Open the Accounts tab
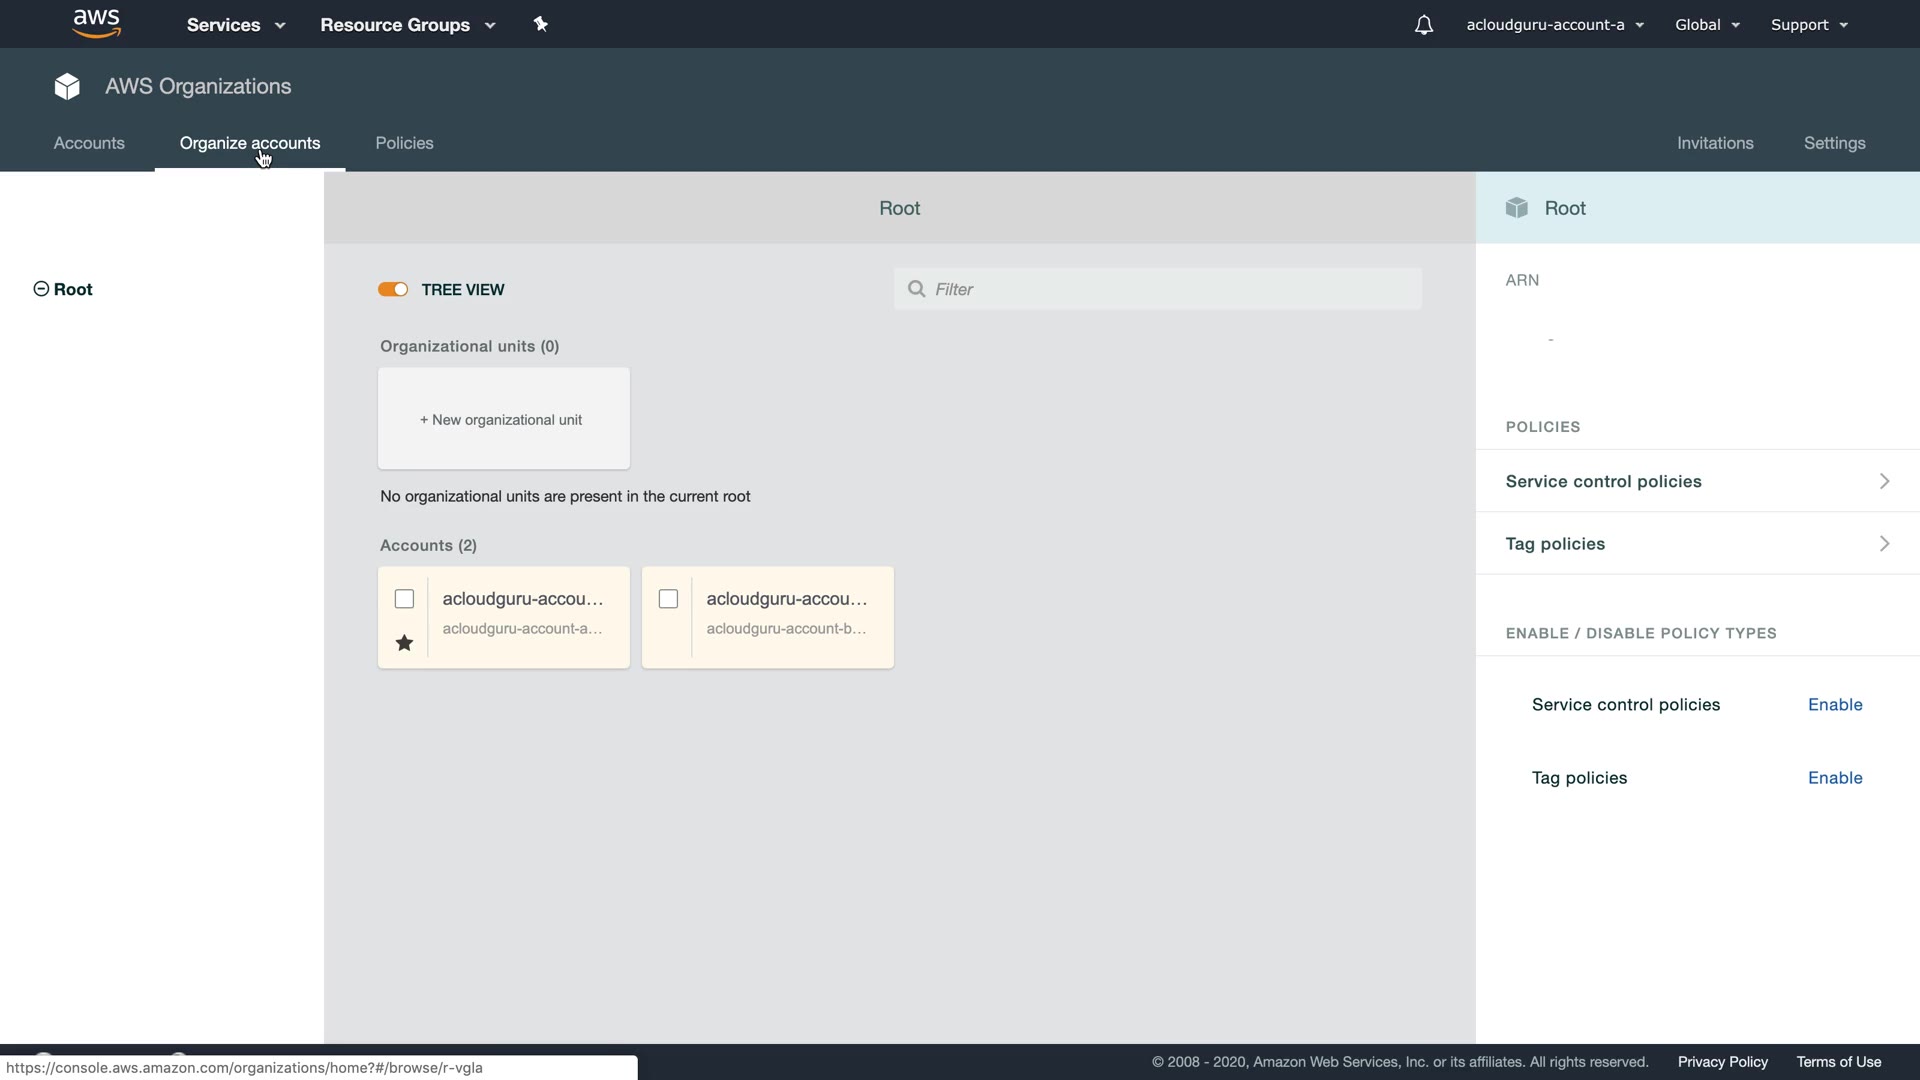The width and height of the screenshot is (1920, 1080). point(89,143)
